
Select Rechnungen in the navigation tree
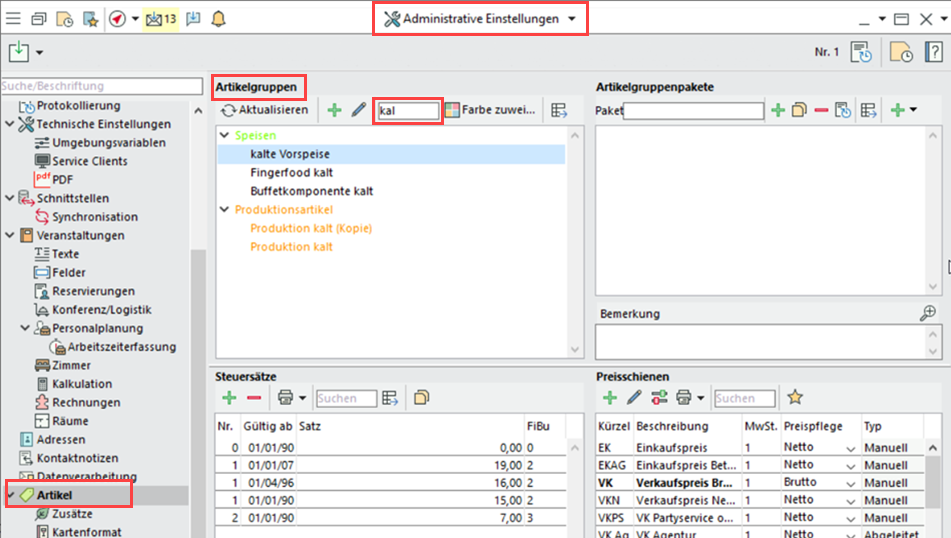coord(86,402)
